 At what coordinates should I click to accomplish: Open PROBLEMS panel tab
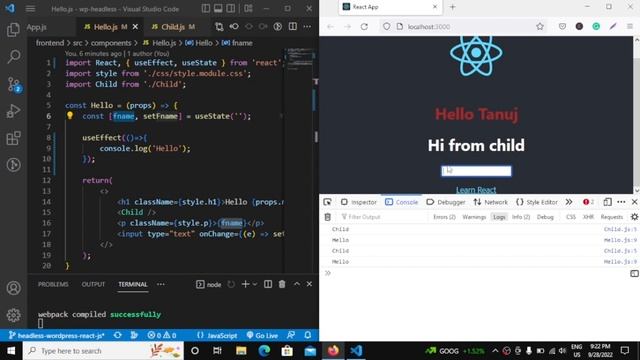click(53, 284)
